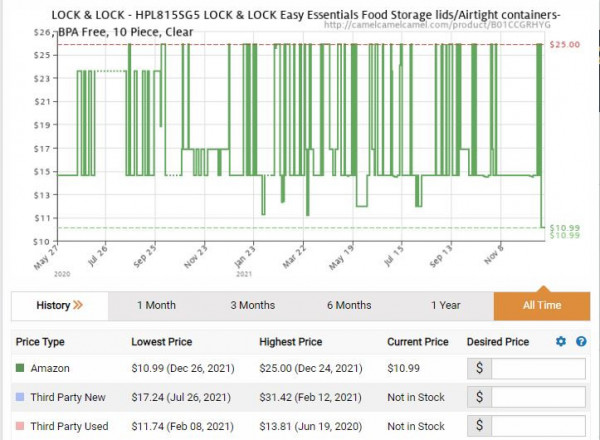Click the red $25.00 high-price chart label
This screenshot has height=440, width=600.
pyautogui.click(x=564, y=44)
